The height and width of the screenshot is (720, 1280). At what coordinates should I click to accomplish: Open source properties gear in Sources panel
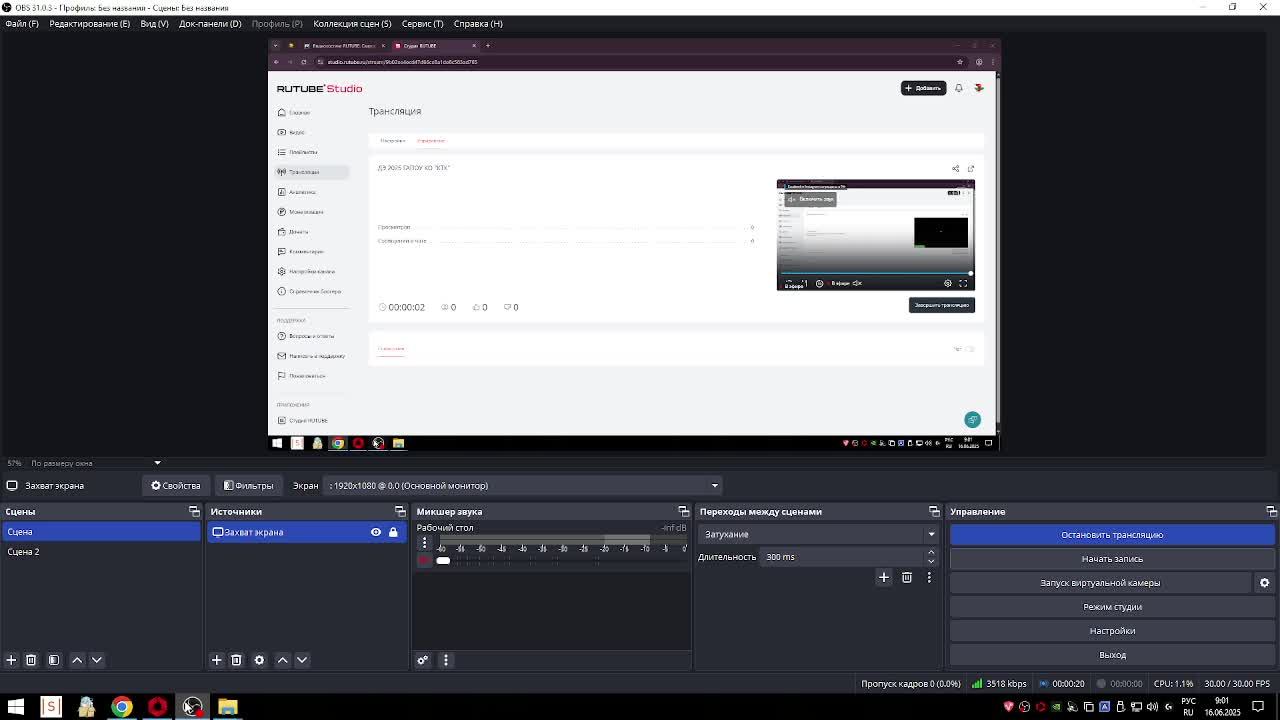tap(259, 660)
